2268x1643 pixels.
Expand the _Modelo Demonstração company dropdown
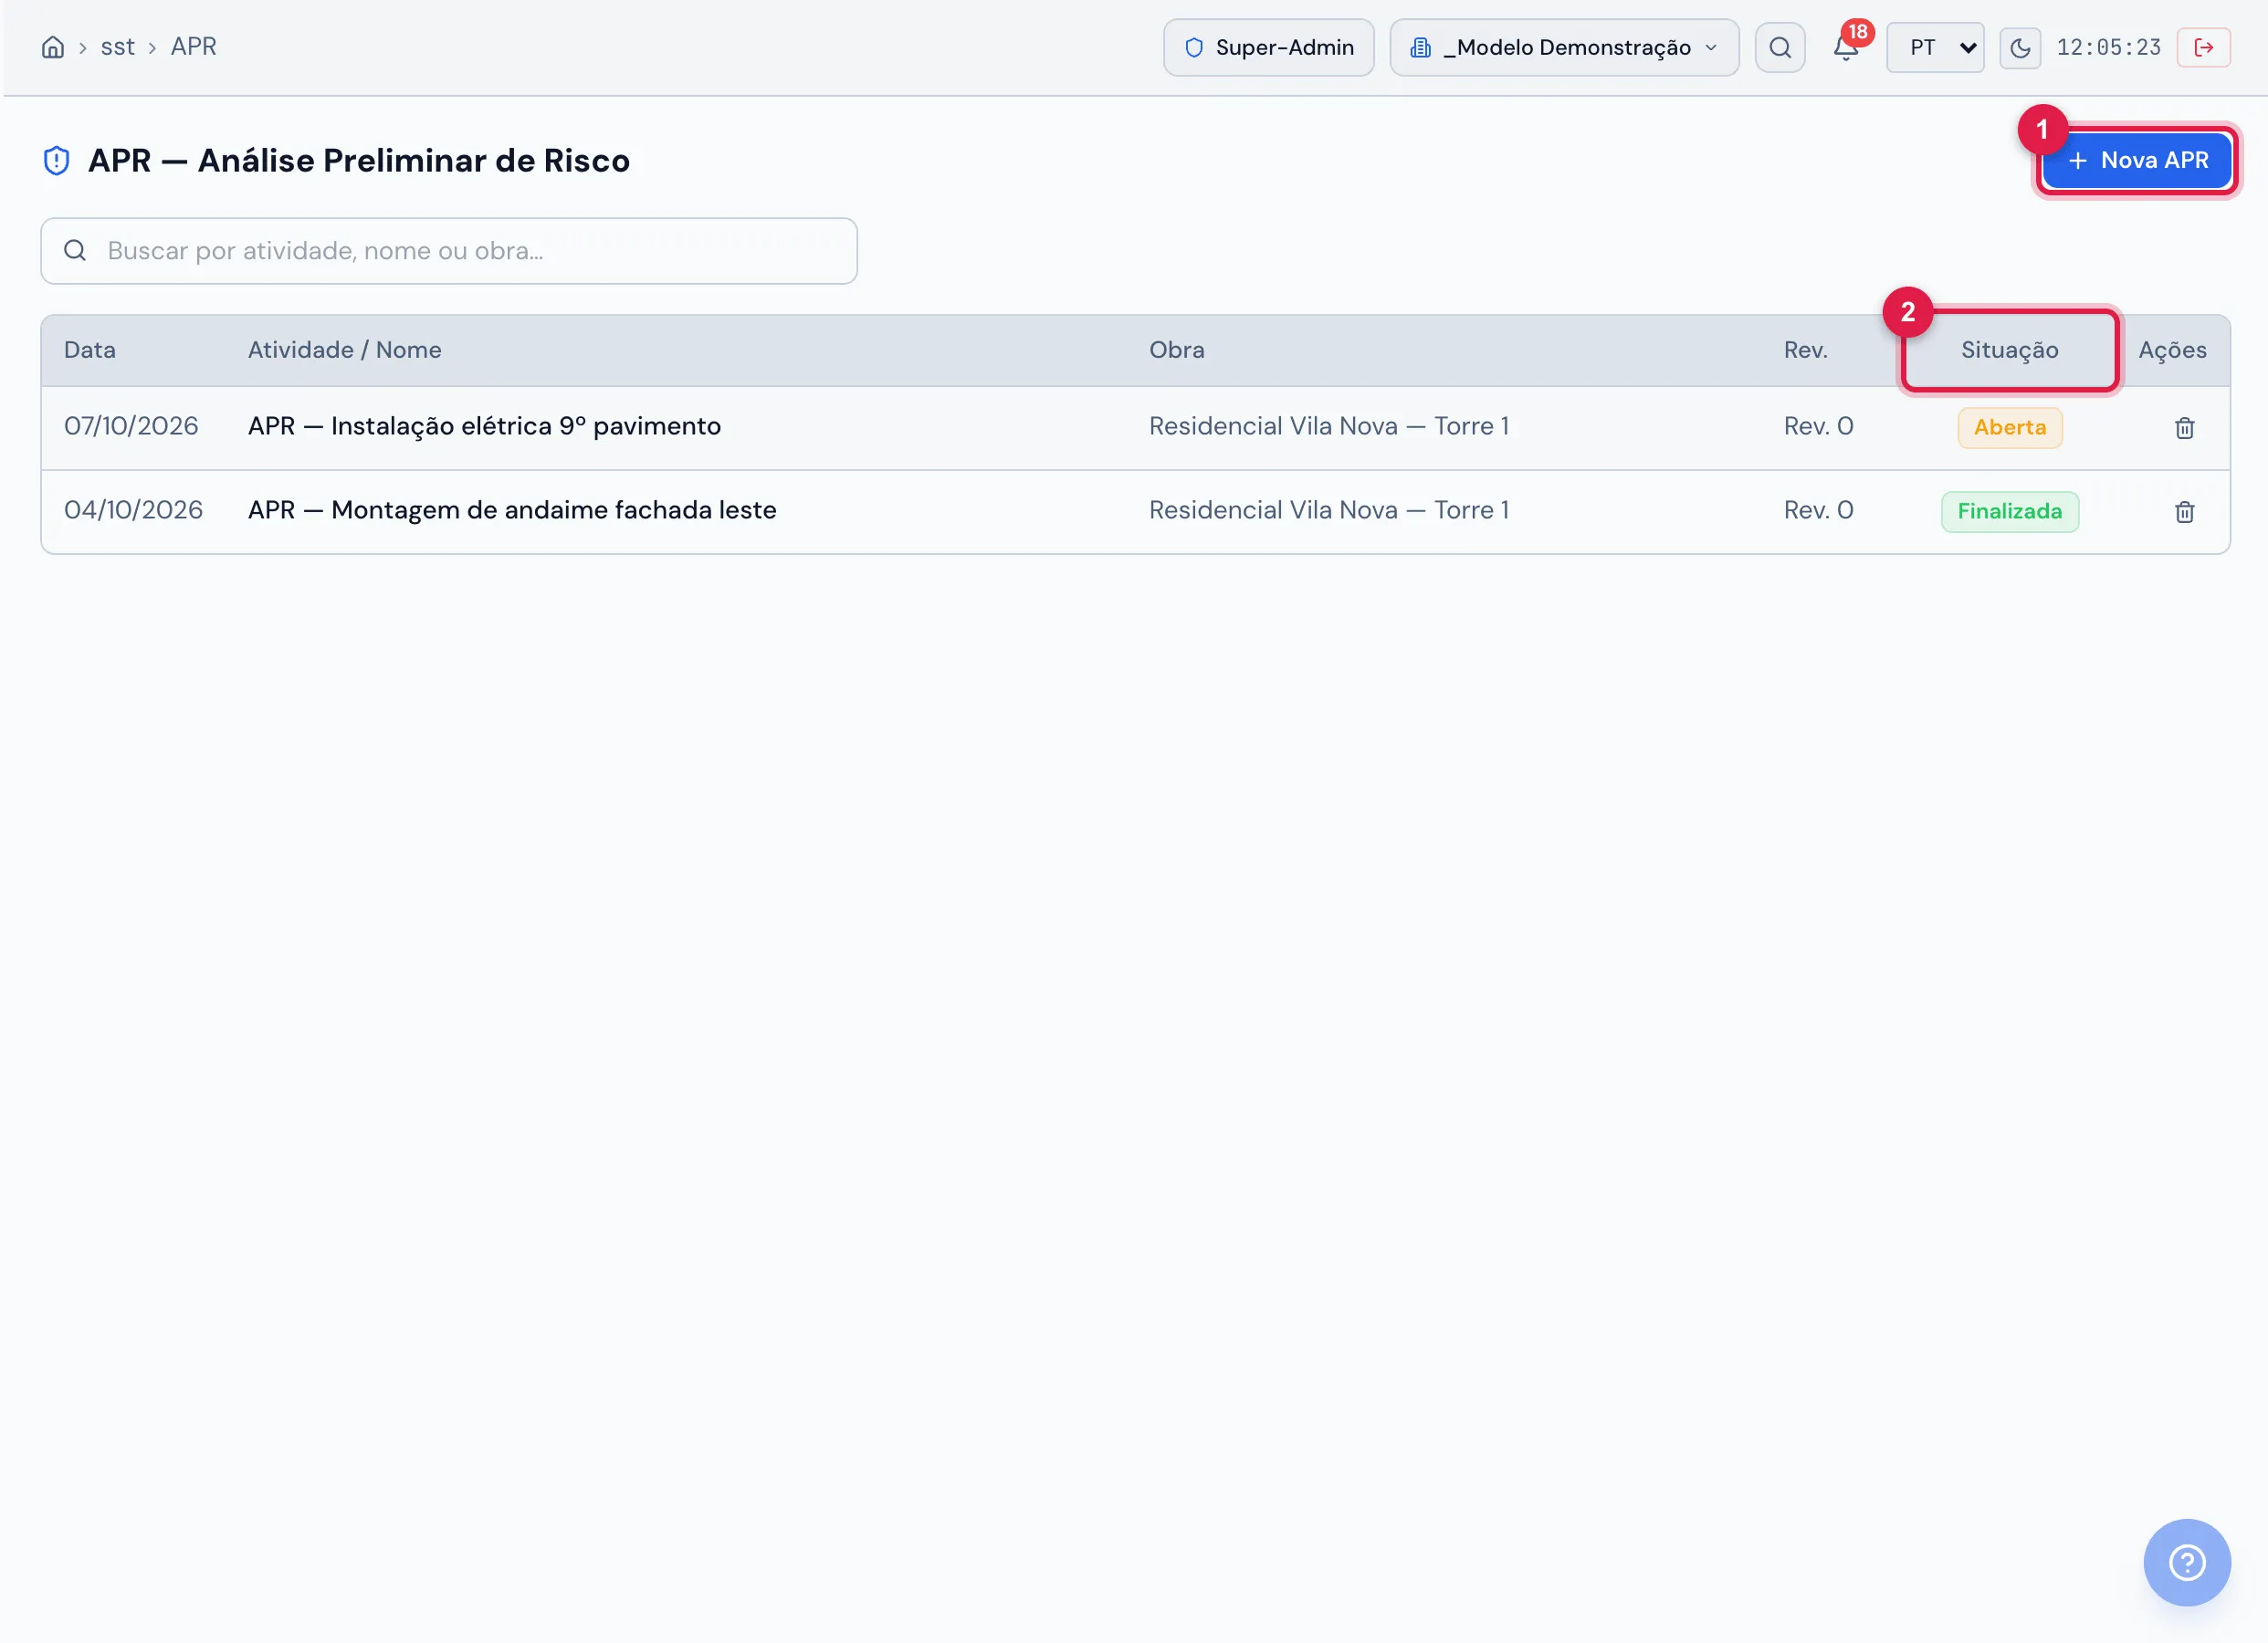[x=1564, y=47]
